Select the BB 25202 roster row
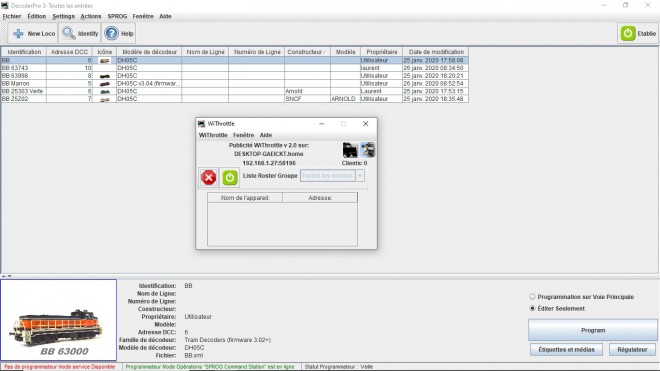The image size is (660, 371). coord(234,99)
